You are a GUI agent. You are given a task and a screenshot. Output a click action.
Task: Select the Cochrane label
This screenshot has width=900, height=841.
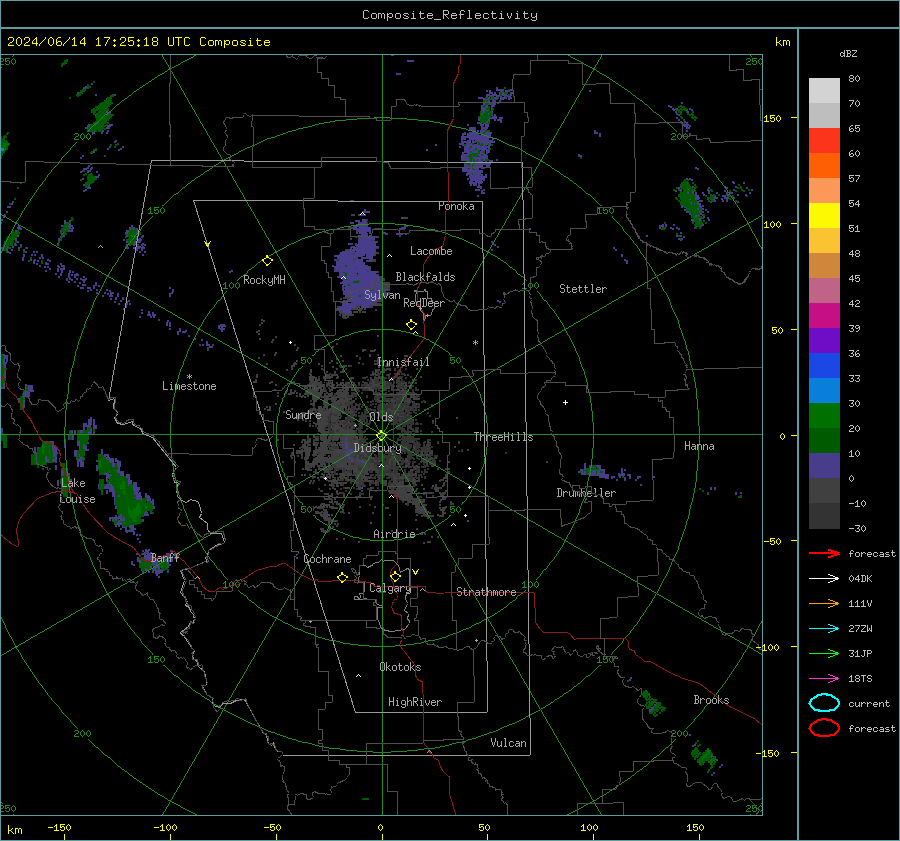[327, 559]
